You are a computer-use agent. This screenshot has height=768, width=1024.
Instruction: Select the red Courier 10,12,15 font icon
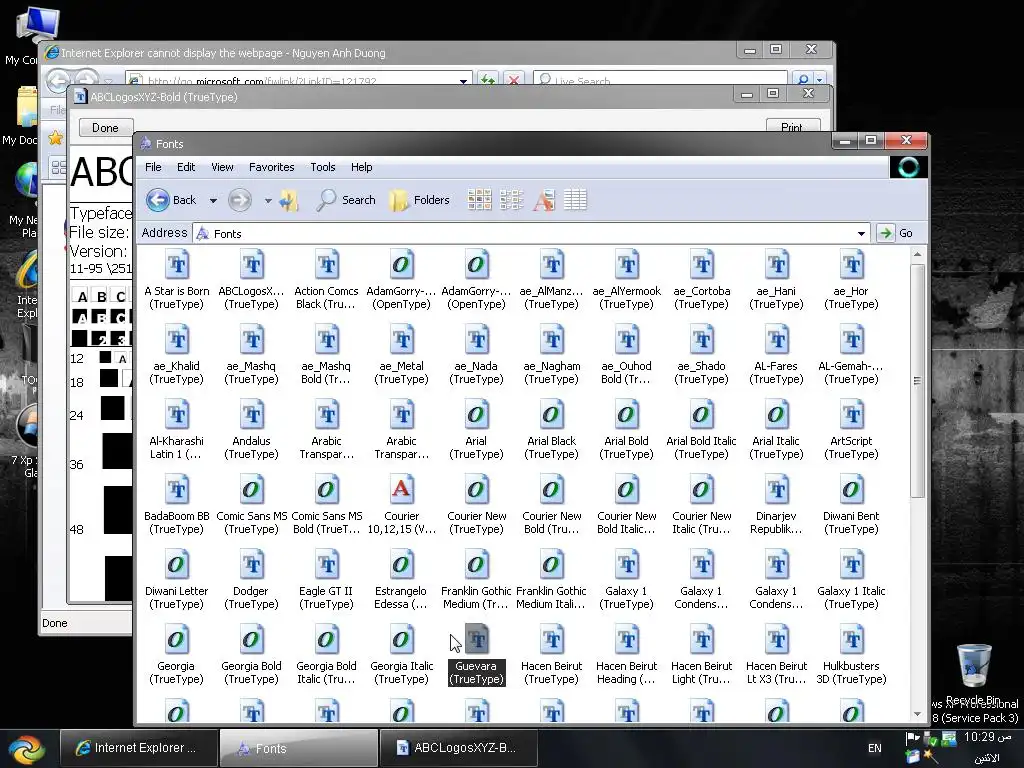coord(402,490)
